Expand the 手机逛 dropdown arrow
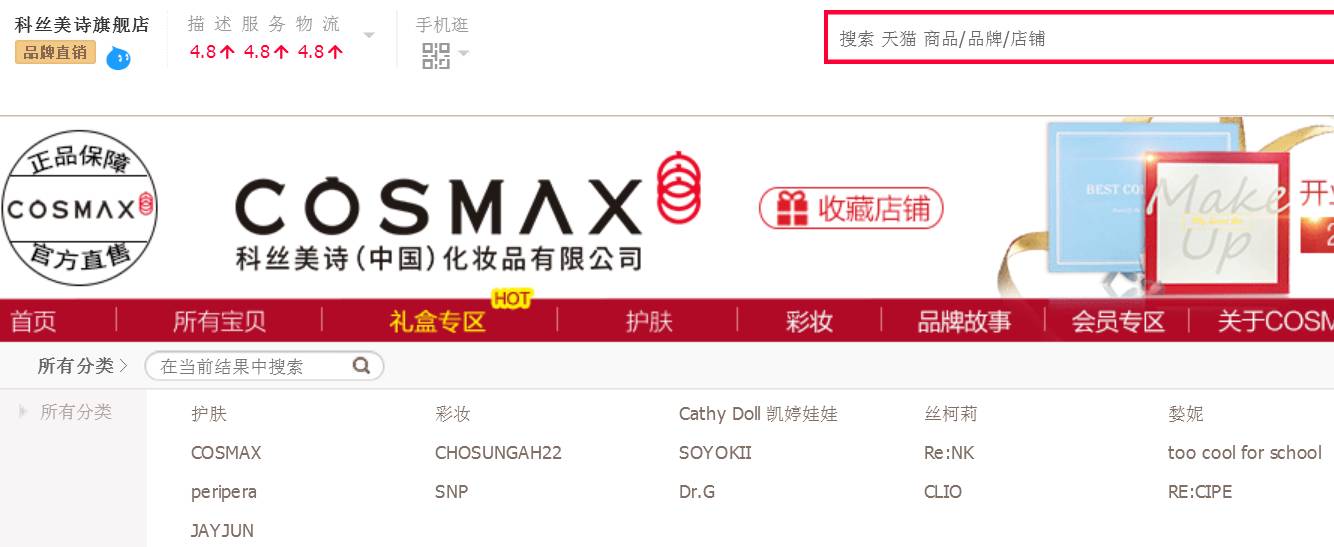Screen dimensions: 1334x547 pos(463,53)
